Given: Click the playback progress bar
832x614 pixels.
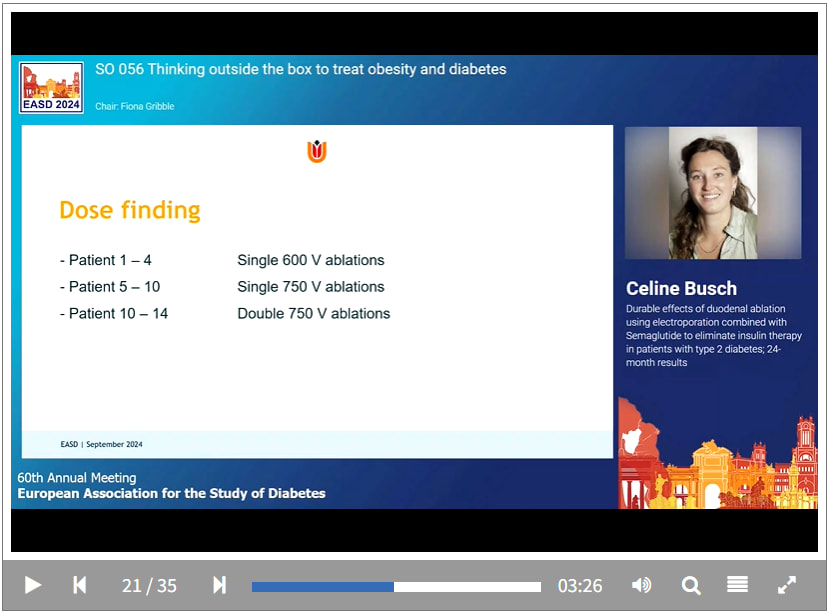Looking at the screenshot, I should [396, 587].
